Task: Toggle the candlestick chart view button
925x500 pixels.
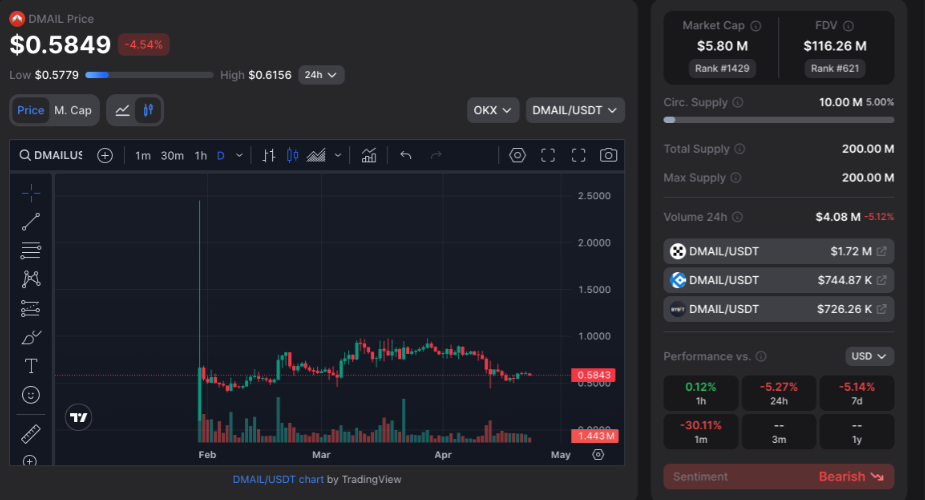Action: (x=148, y=110)
